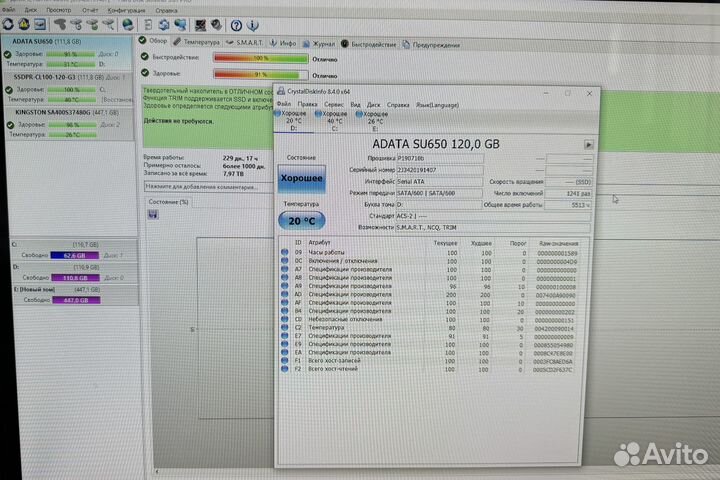Viewport: 720px width, 480px height.
Task: Click the yellow warning triangle toolbar icon
Action: pyautogui.click(x=24, y=24)
